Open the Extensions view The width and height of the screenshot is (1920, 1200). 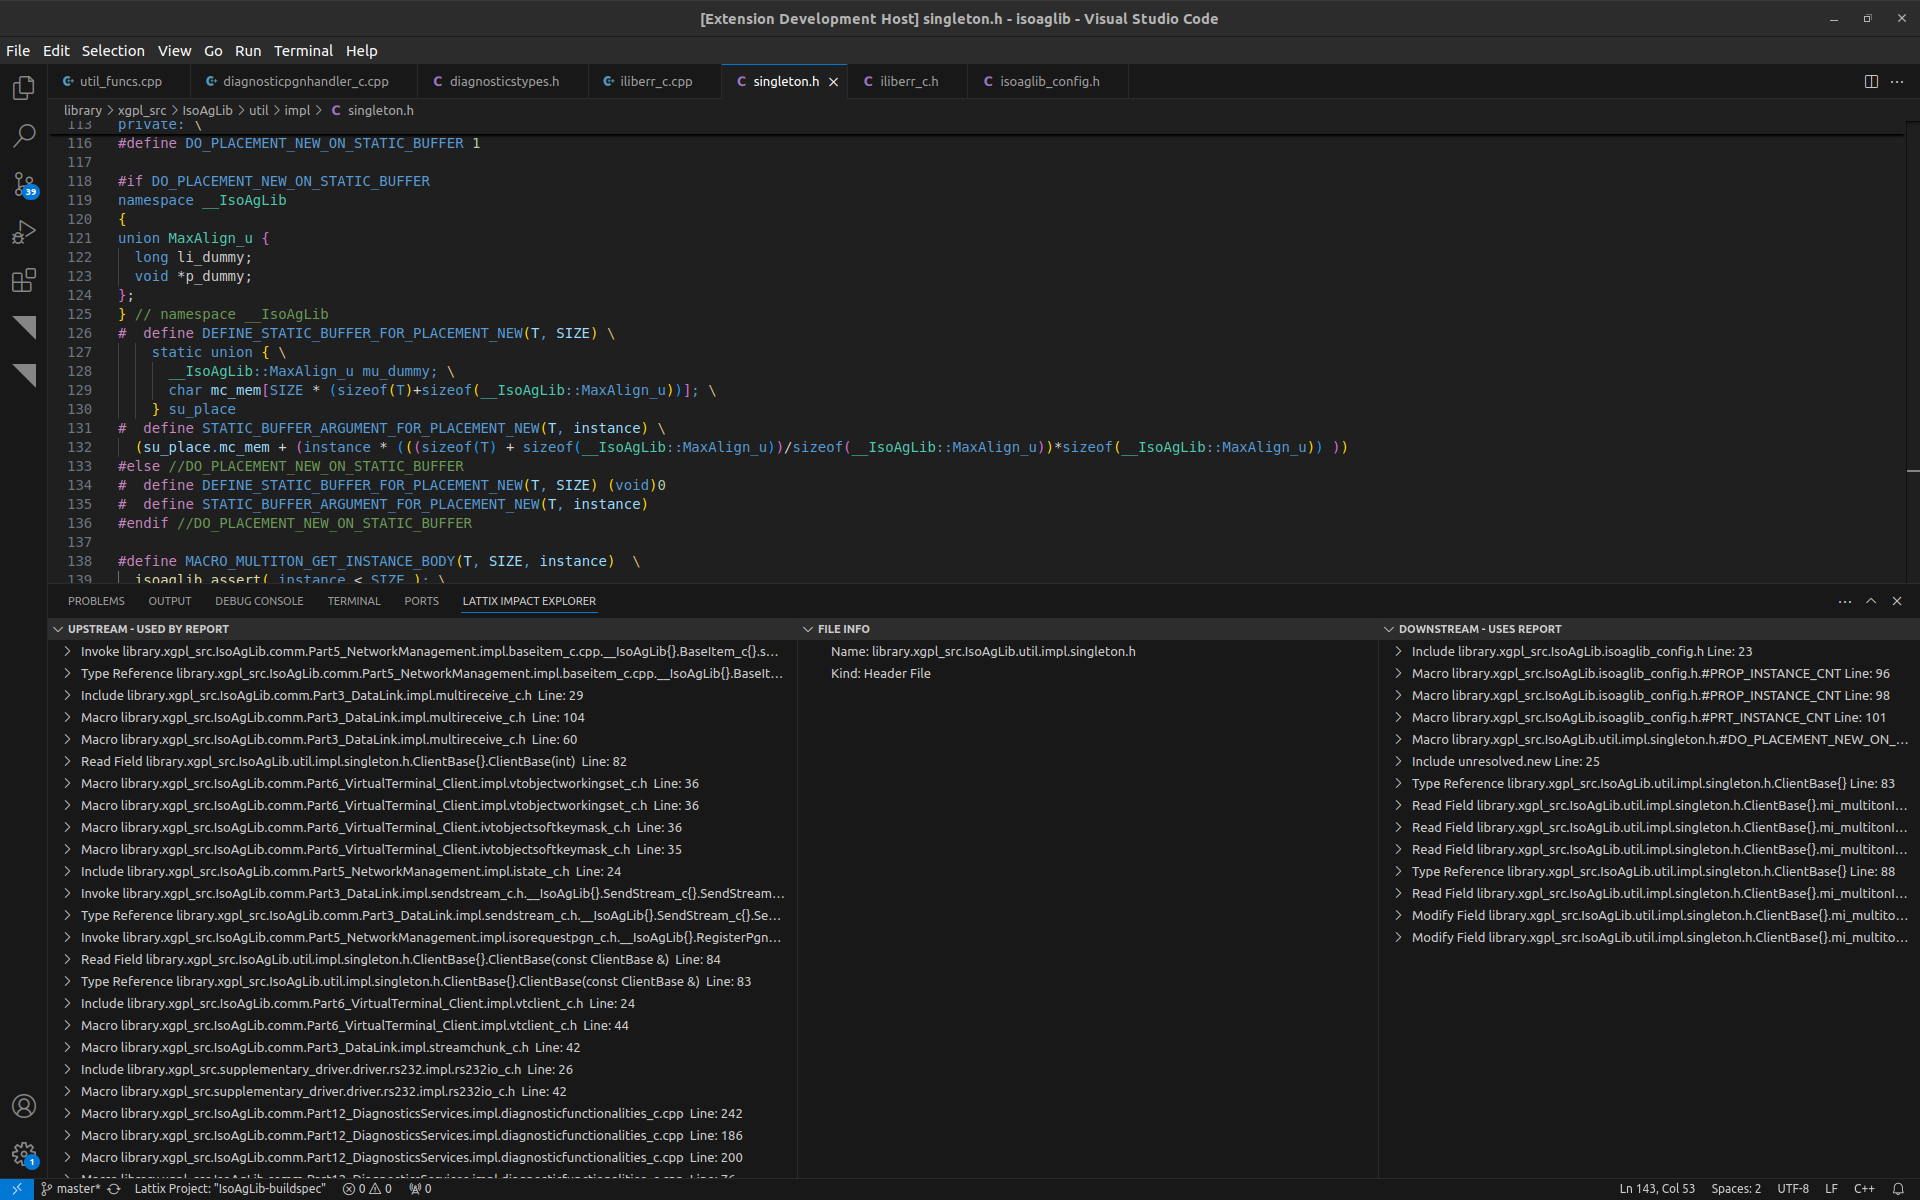pos(24,280)
